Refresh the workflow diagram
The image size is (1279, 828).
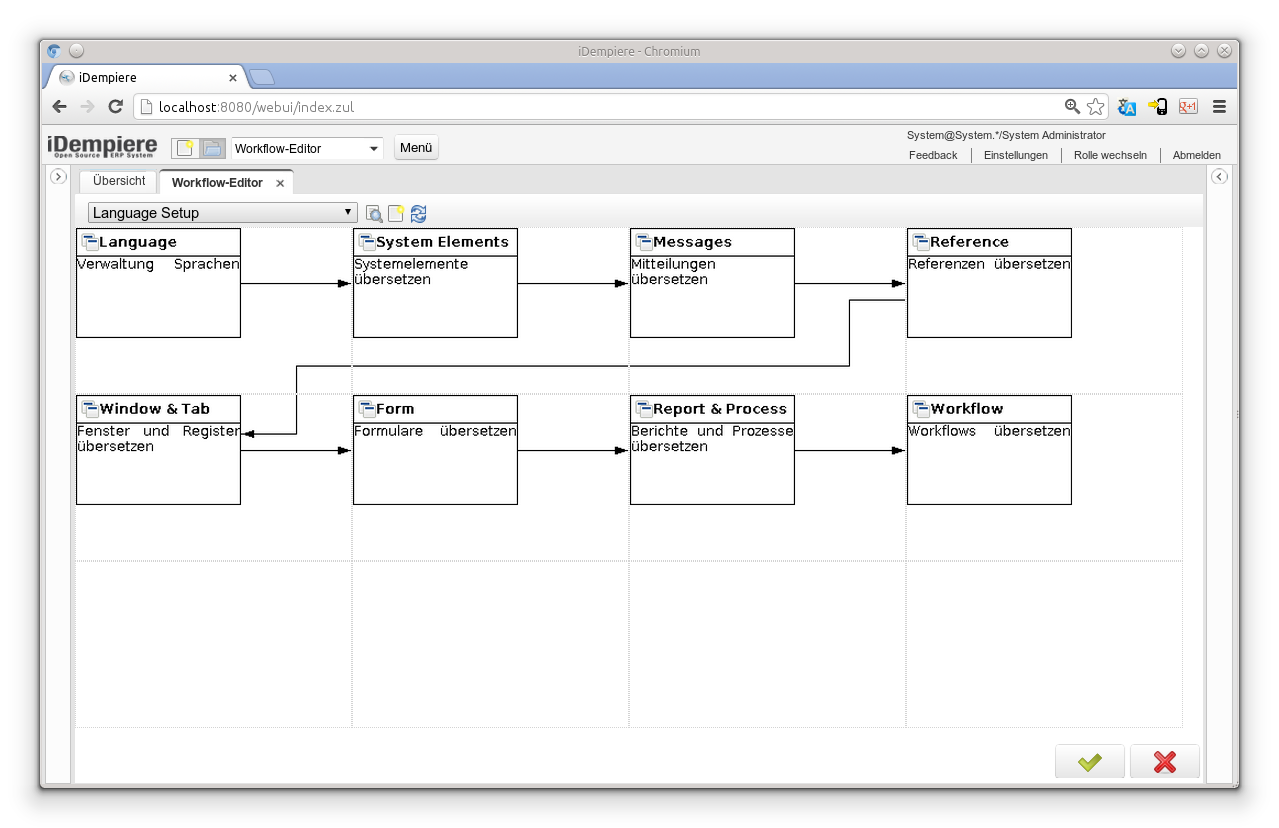tap(418, 213)
